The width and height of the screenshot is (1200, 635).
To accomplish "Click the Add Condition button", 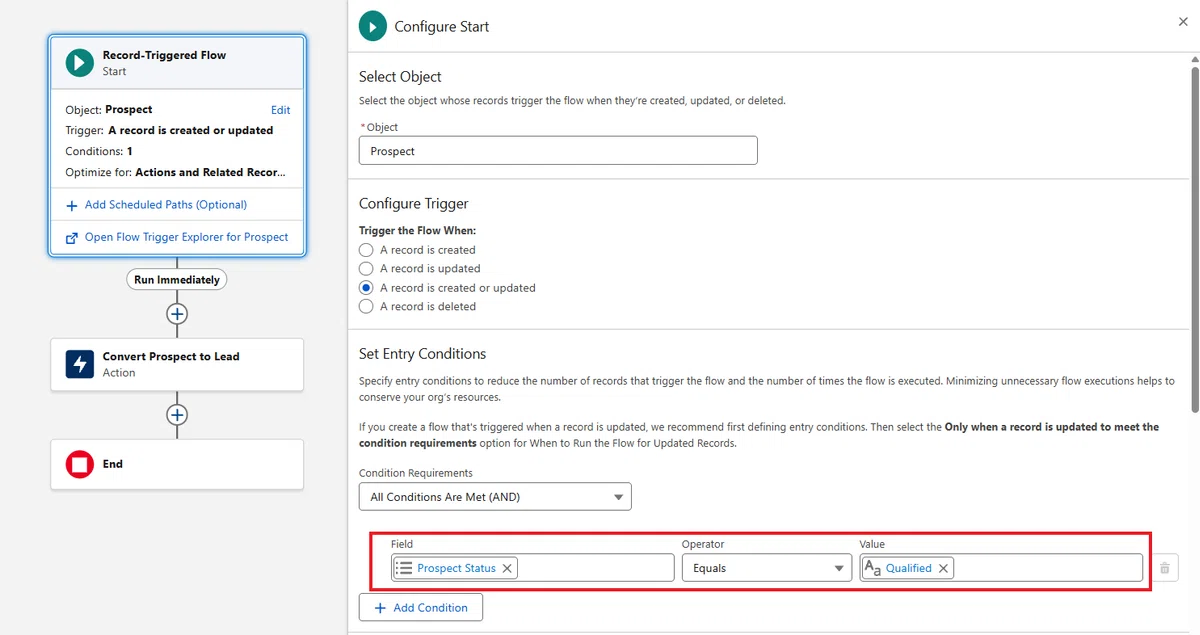I will coord(421,608).
